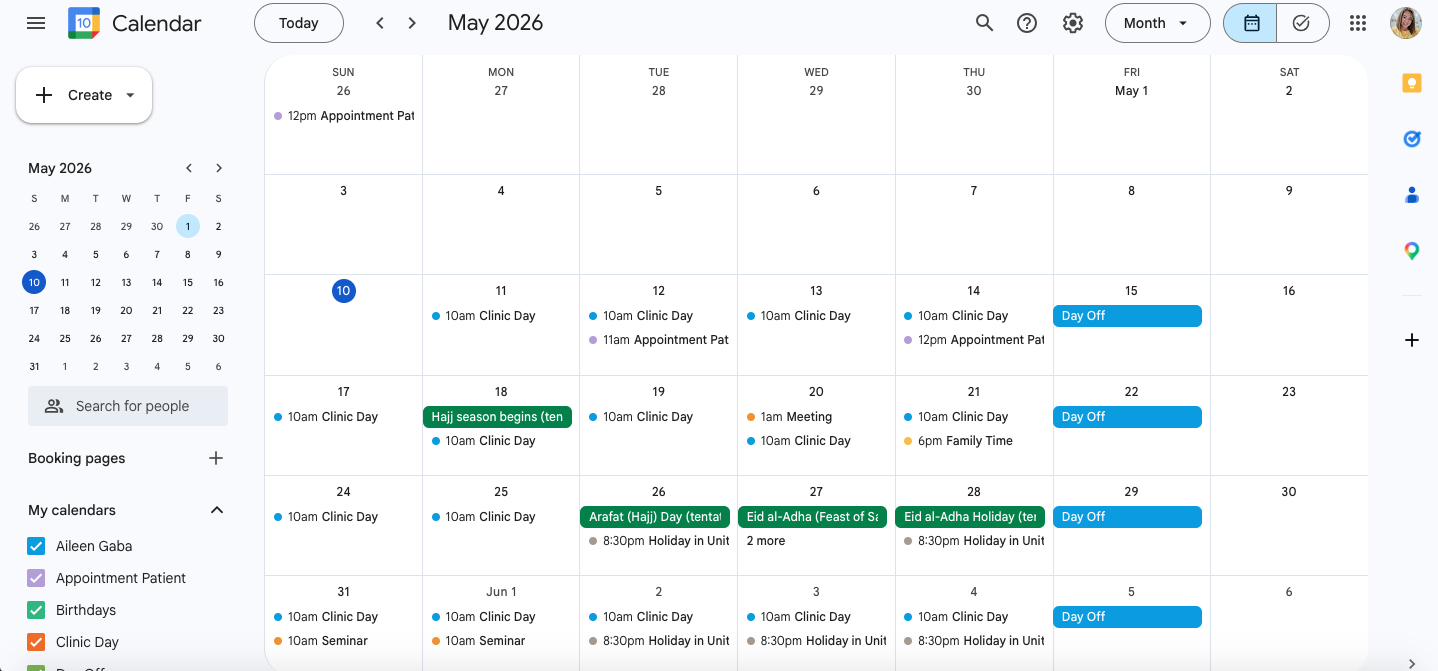This screenshot has height=671, width=1438.
Task: Open the support help icon
Action: pyautogui.click(x=1027, y=23)
